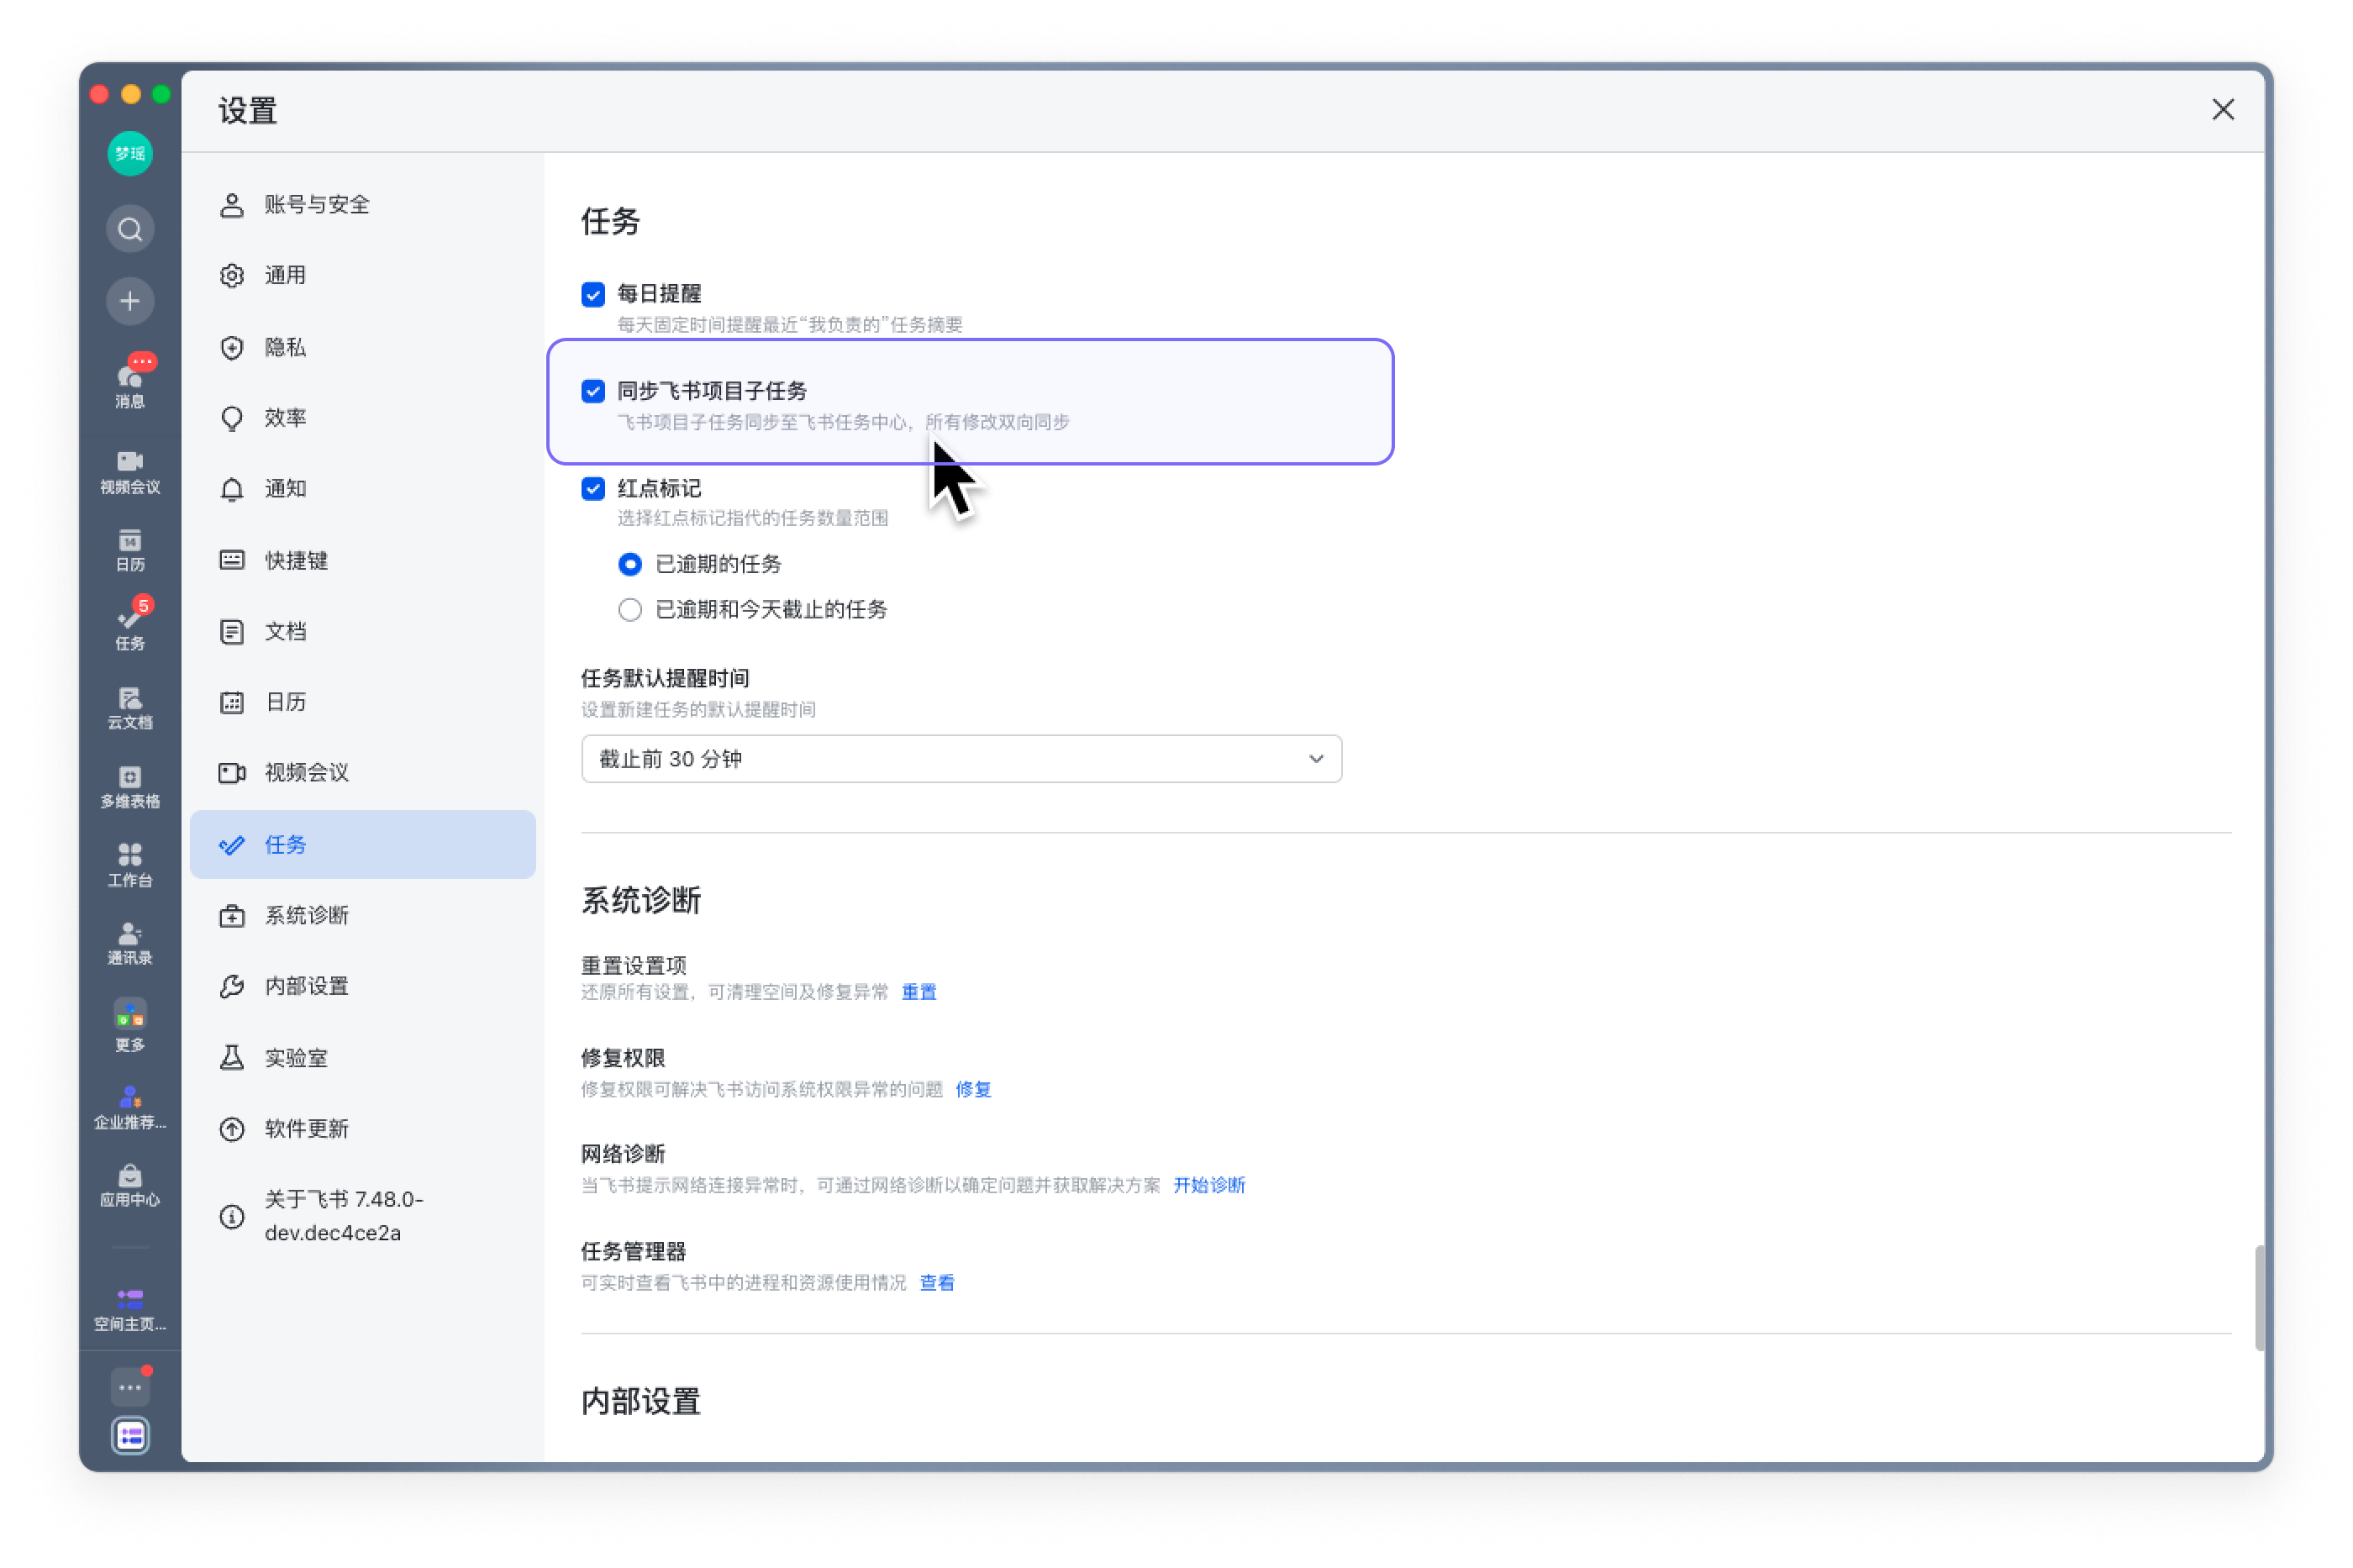Viewport: 2353px width, 1568px height.
Task: Open 空间主页 in the app bar
Action: tap(130, 1310)
